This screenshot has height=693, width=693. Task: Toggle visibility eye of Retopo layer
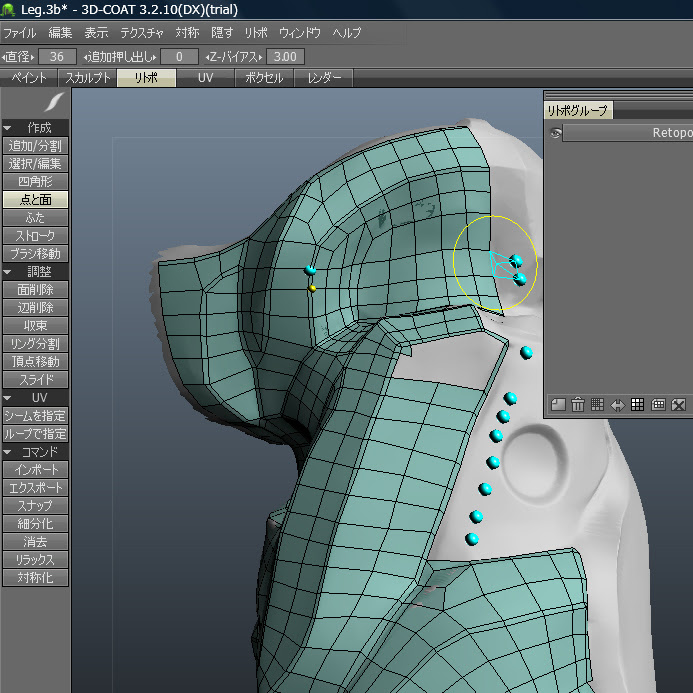click(556, 133)
